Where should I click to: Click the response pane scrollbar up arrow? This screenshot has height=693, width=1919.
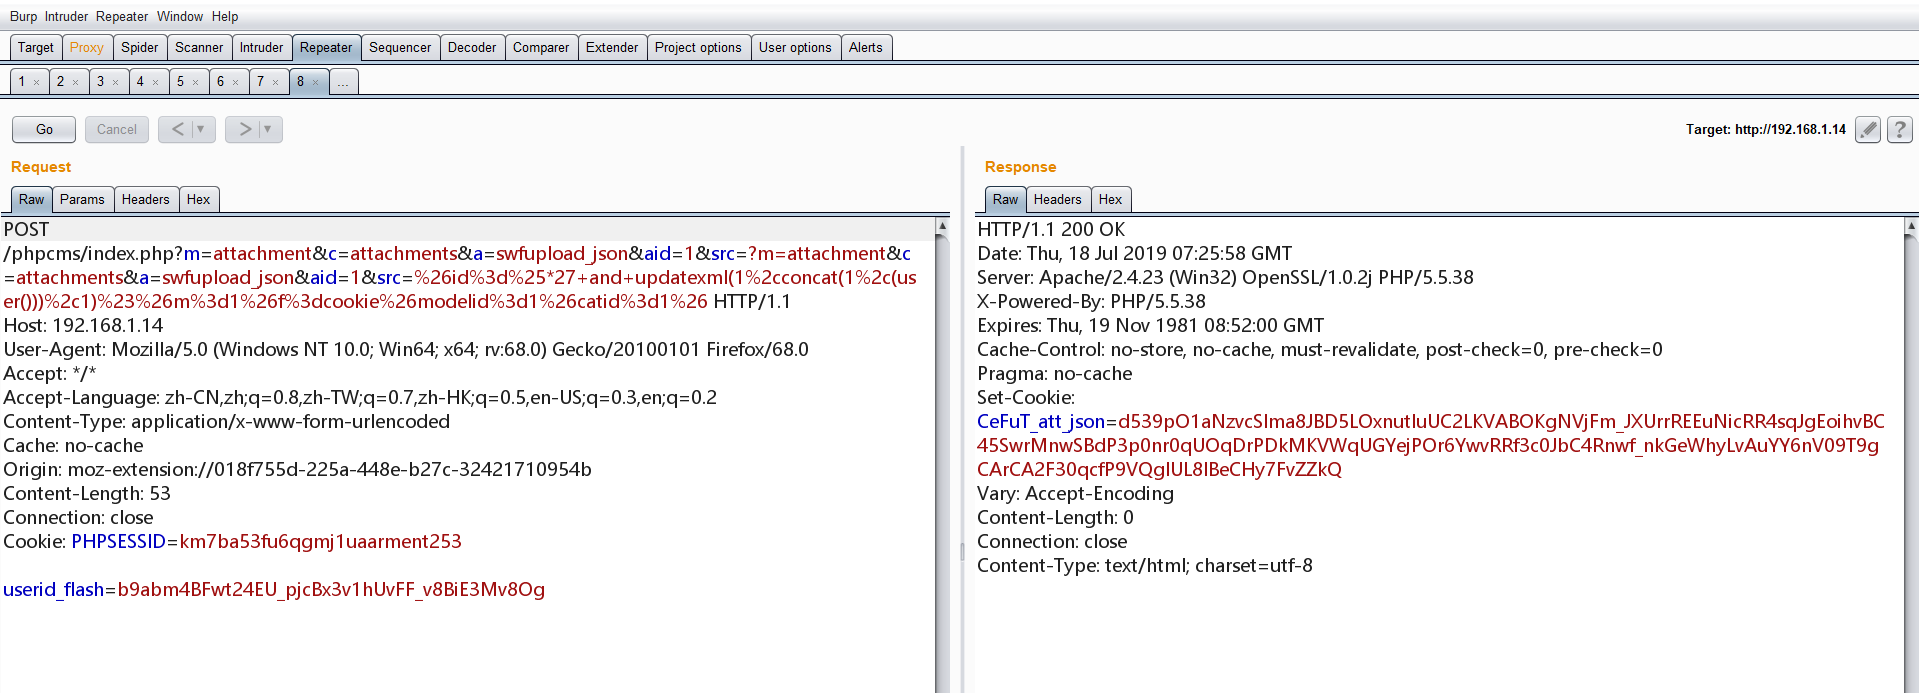(x=1911, y=227)
